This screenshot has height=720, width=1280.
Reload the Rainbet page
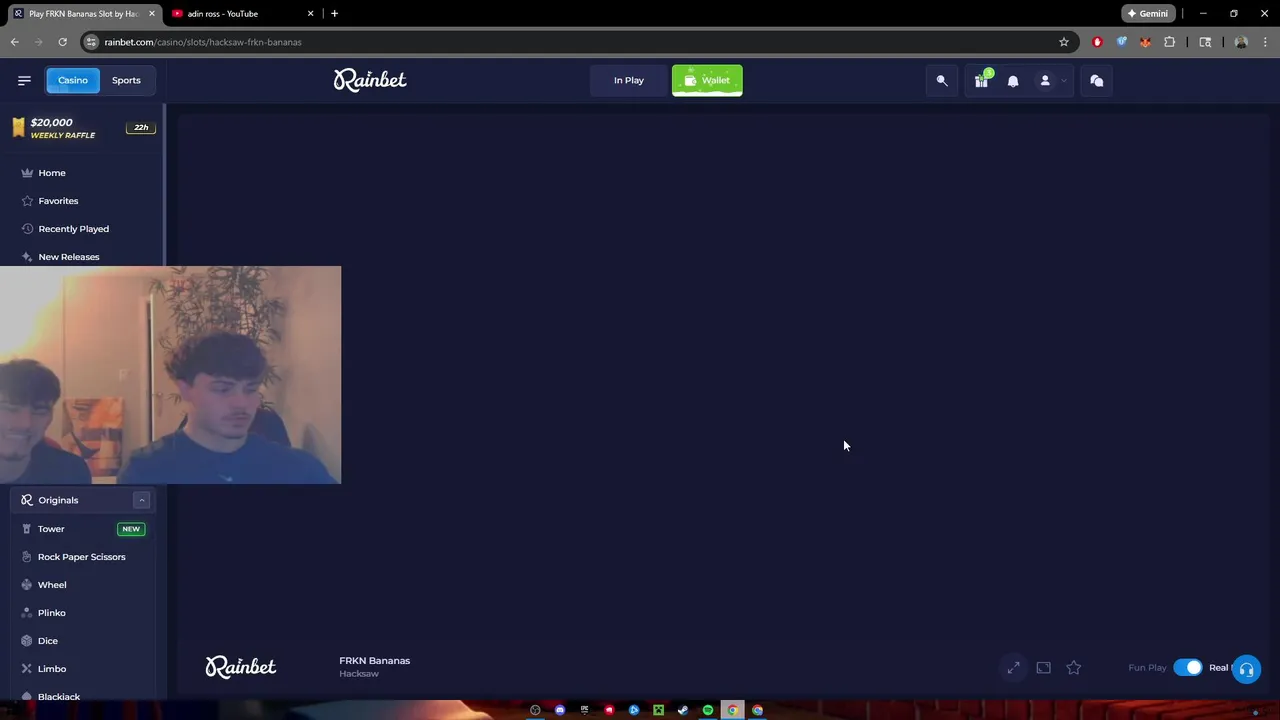pyautogui.click(x=62, y=42)
